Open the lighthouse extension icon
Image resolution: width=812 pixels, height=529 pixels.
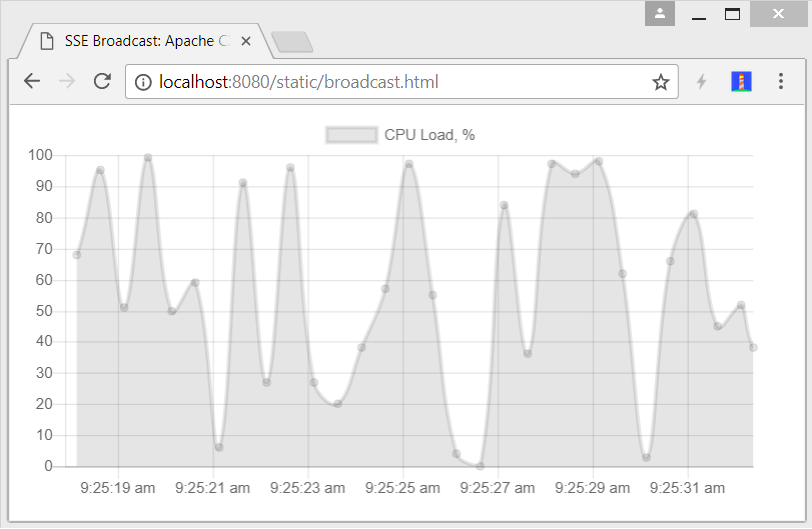(x=741, y=81)
